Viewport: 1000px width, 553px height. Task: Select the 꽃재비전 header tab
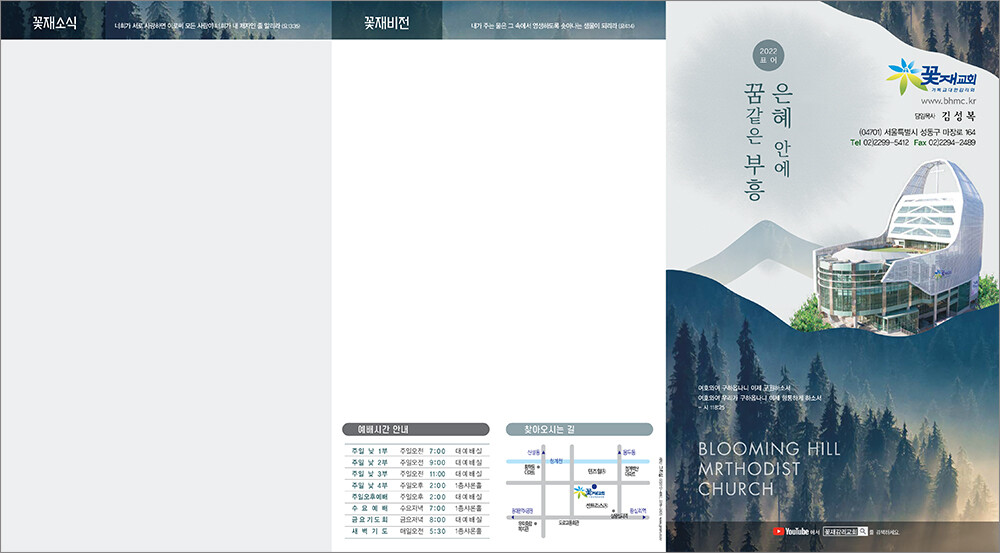pyautogui.click(x=386, y=22)
